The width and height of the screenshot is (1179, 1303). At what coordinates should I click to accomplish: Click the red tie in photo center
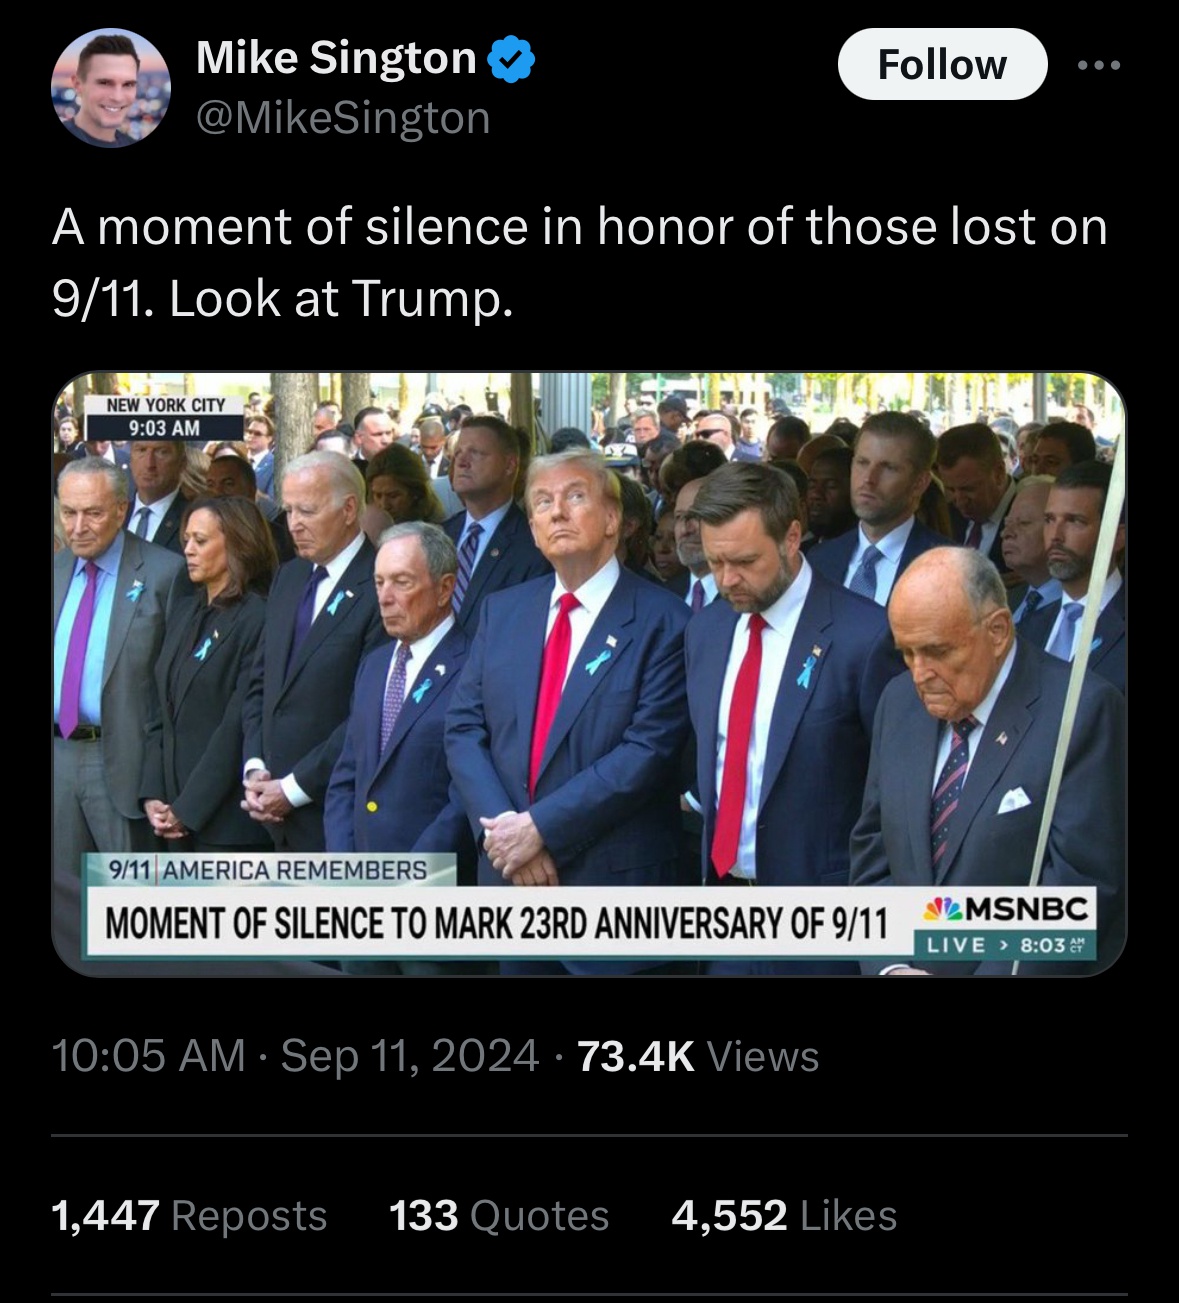[553, 690]
